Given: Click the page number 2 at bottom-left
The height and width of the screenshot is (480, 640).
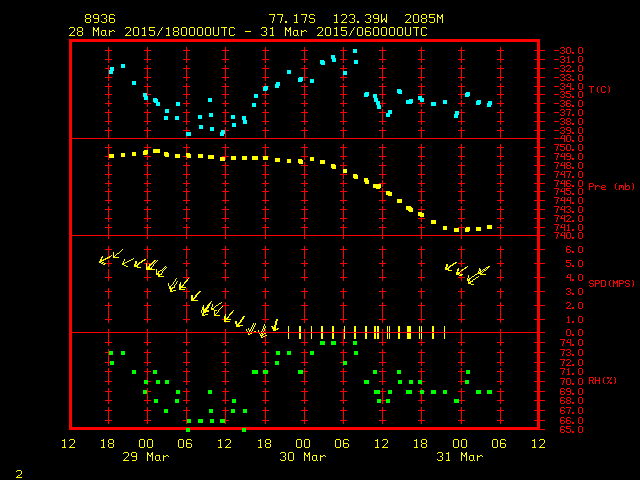Looking at the screenshot, I should tap(19, 474).
